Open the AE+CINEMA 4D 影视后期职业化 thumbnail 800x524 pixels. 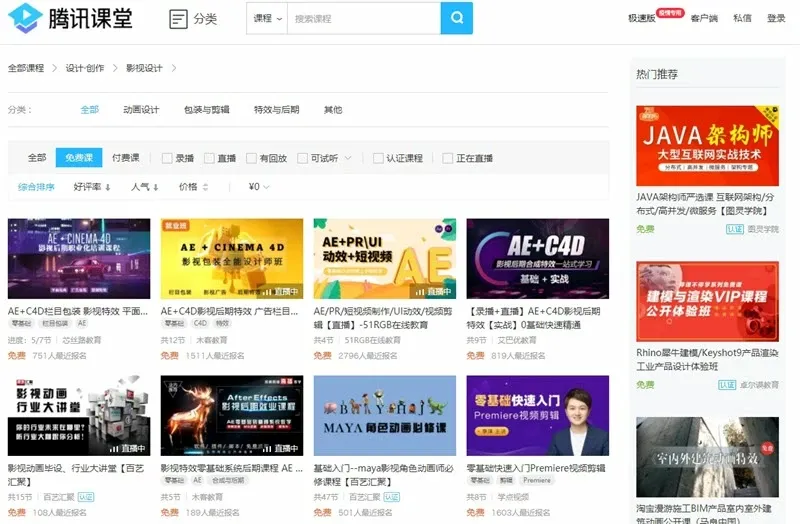click(79, 259)
